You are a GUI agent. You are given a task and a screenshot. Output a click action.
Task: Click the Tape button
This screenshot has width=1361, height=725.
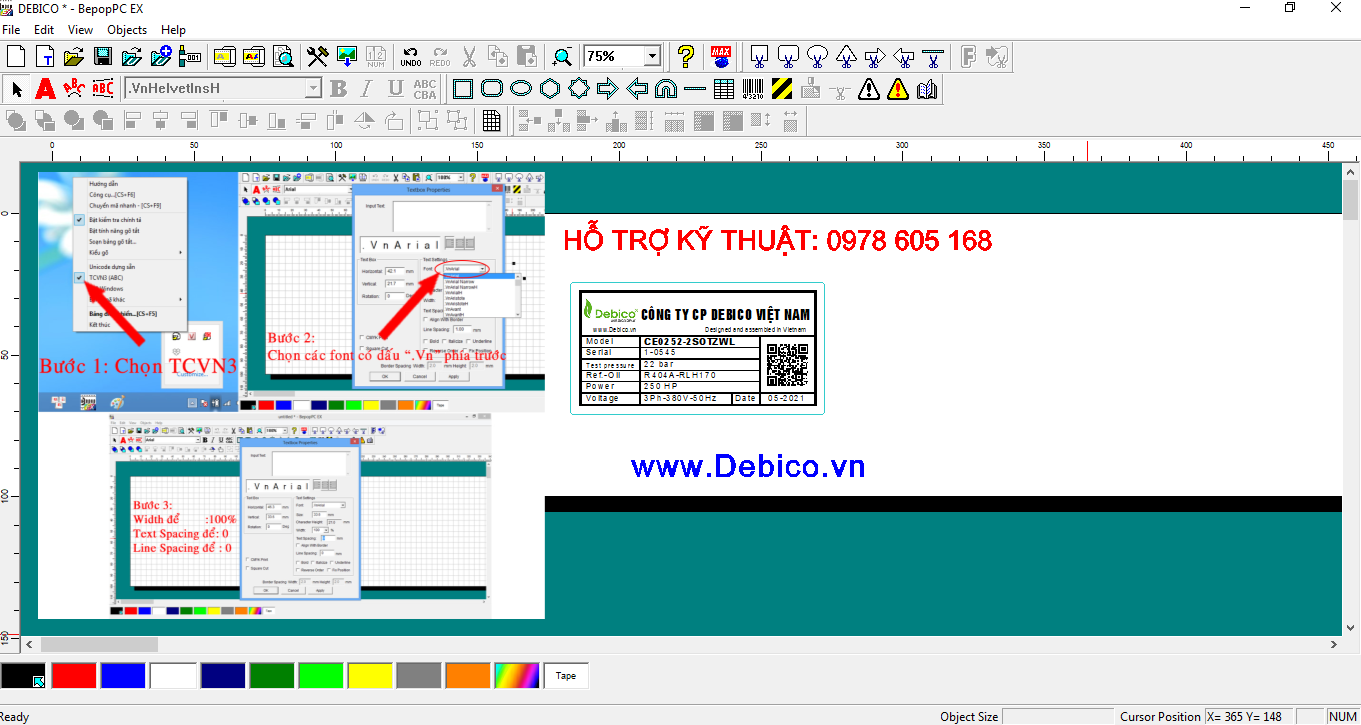565,675
